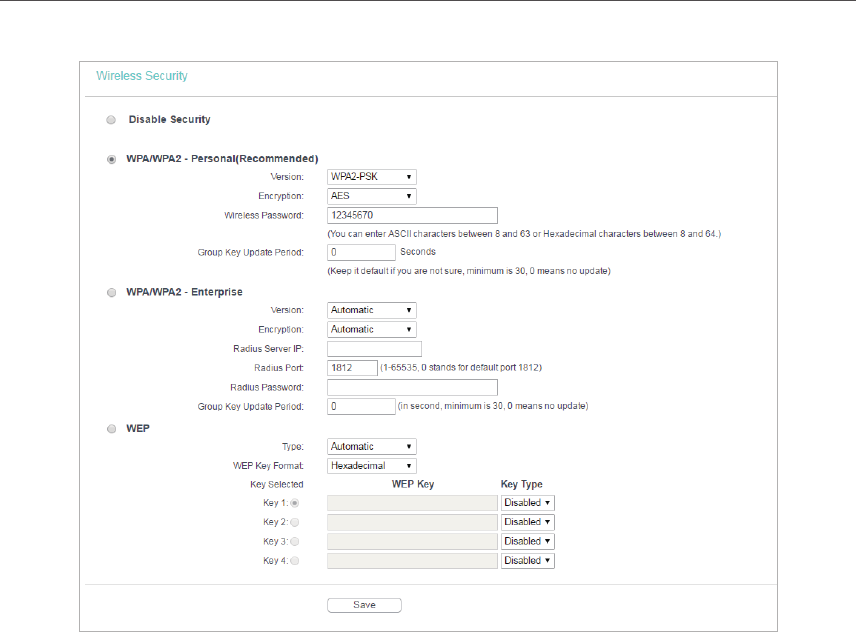
Task: Choose the WPA/WPA2 - Enterprise radio option
Action: click(x=111, y=293)
